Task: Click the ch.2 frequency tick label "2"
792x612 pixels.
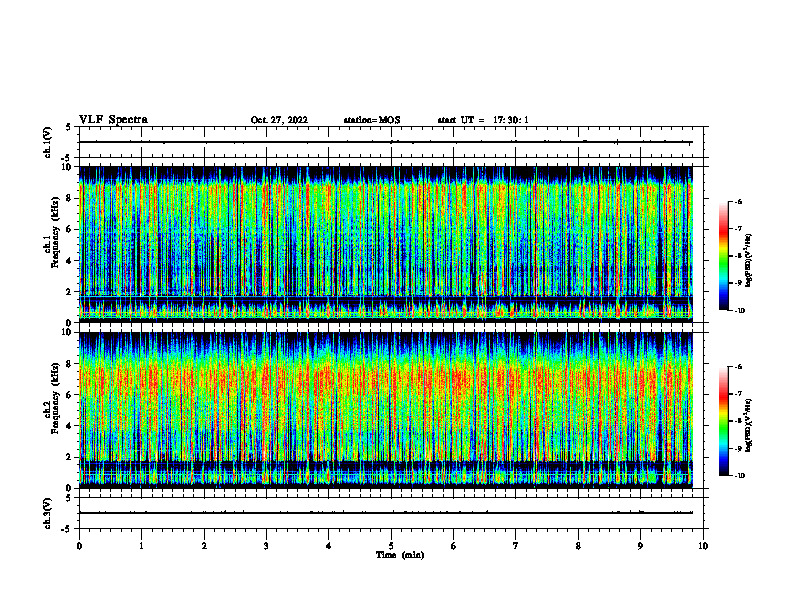Action: pyautogui.click(x=69, y=457)
